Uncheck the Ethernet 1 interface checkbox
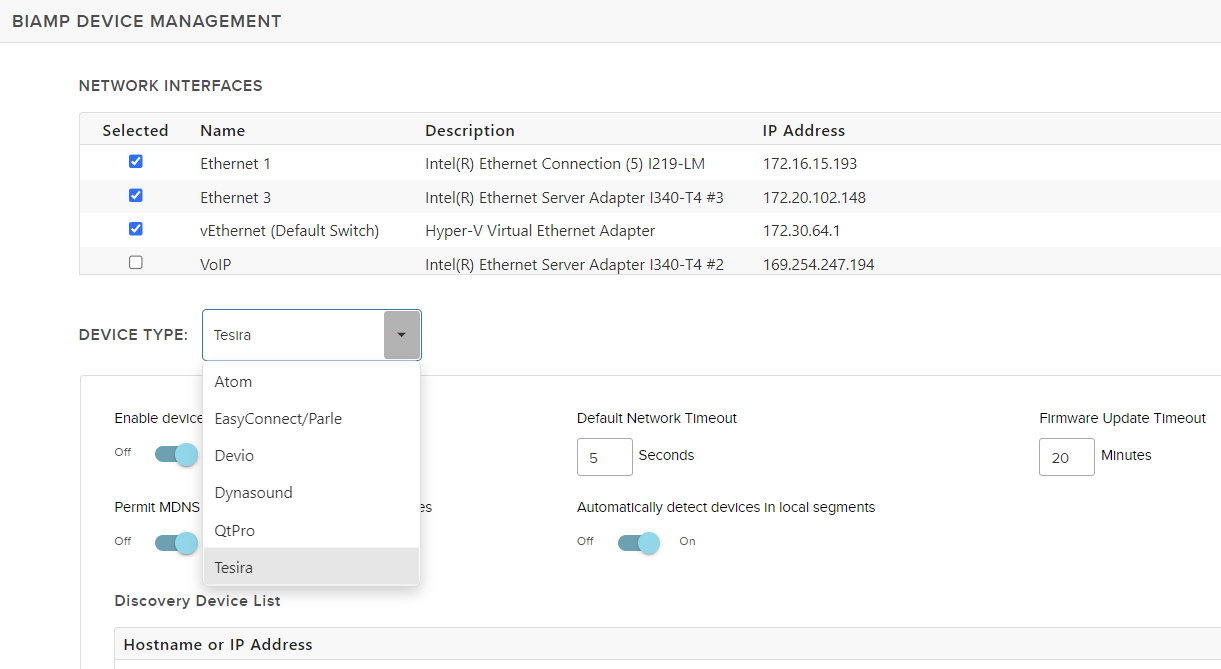1221x669 pixels. tap(136, 161)
